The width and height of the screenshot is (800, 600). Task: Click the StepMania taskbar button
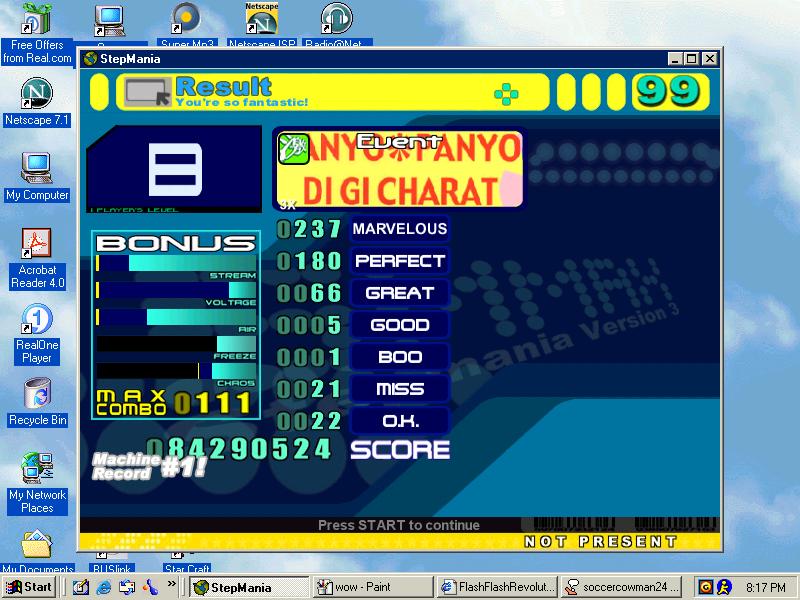[249, 587]
